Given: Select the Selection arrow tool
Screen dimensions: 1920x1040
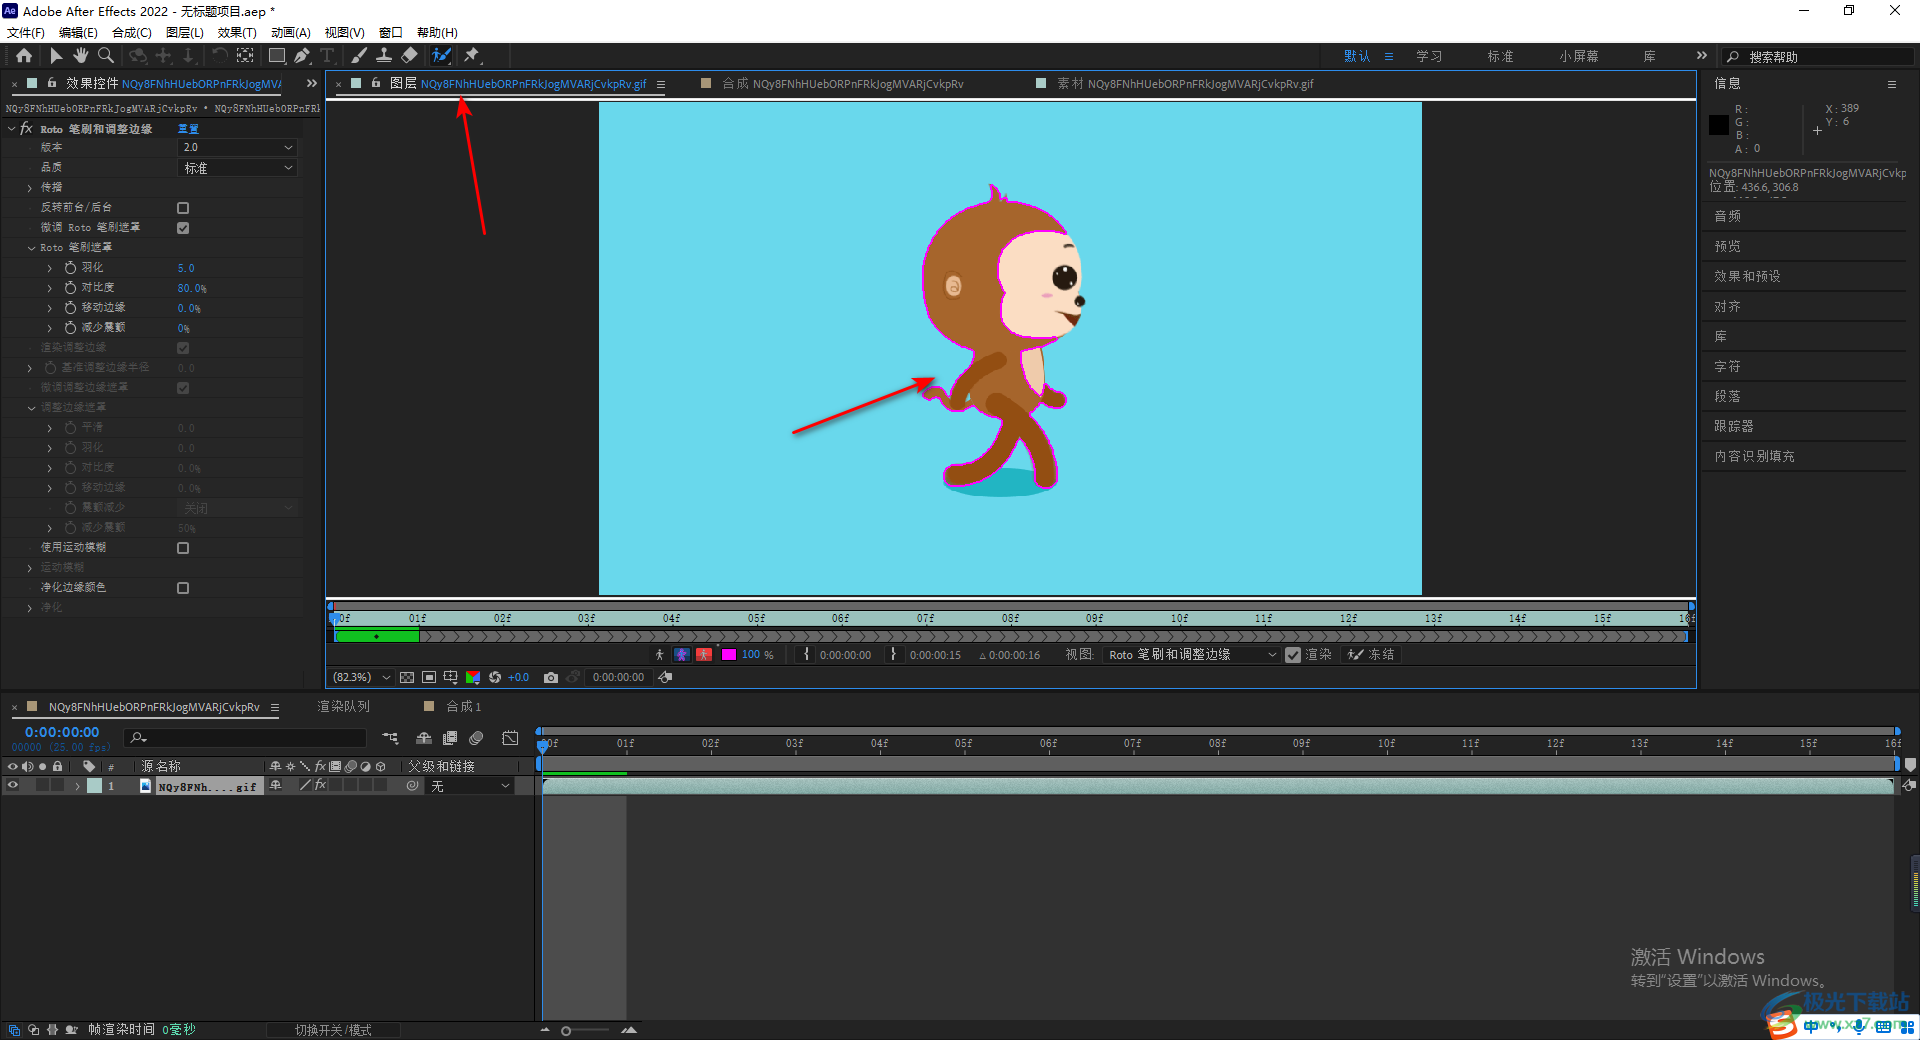Looking at the screenshot, I should 56,56.
